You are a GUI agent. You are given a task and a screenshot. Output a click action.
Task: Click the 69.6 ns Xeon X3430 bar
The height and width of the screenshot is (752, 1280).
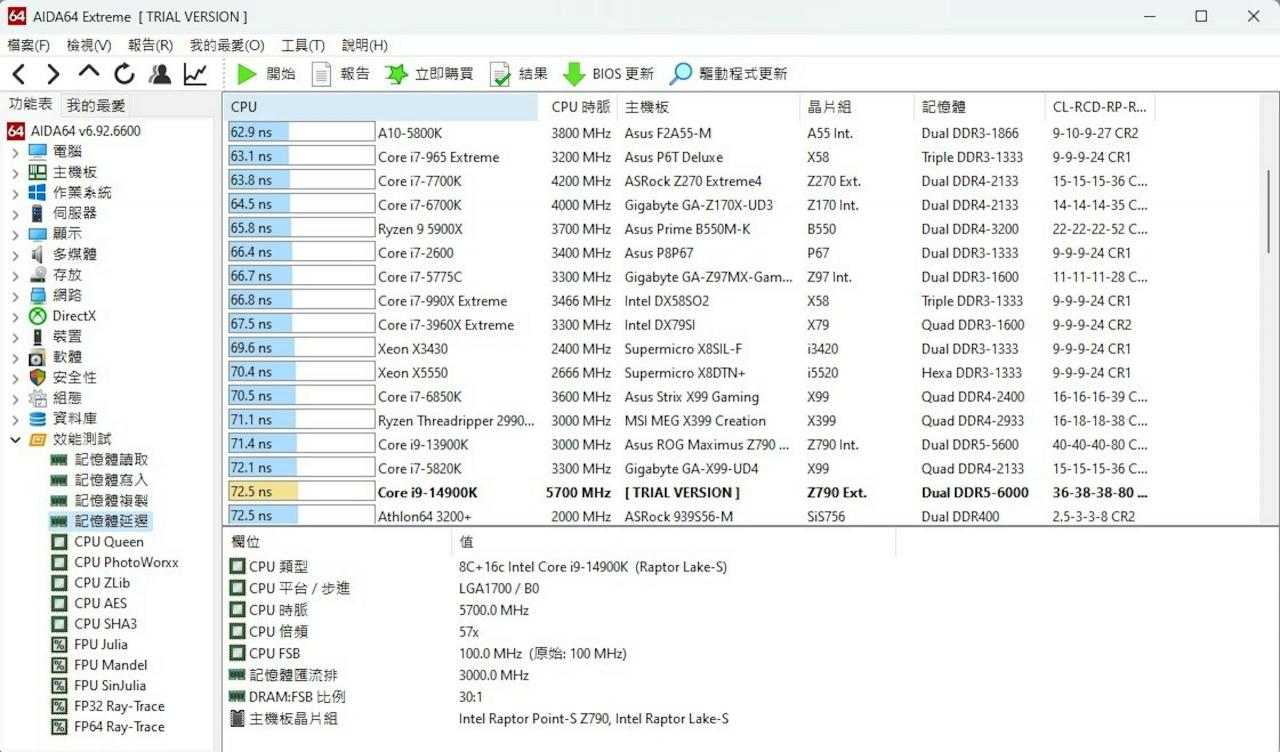pos(301,349)
